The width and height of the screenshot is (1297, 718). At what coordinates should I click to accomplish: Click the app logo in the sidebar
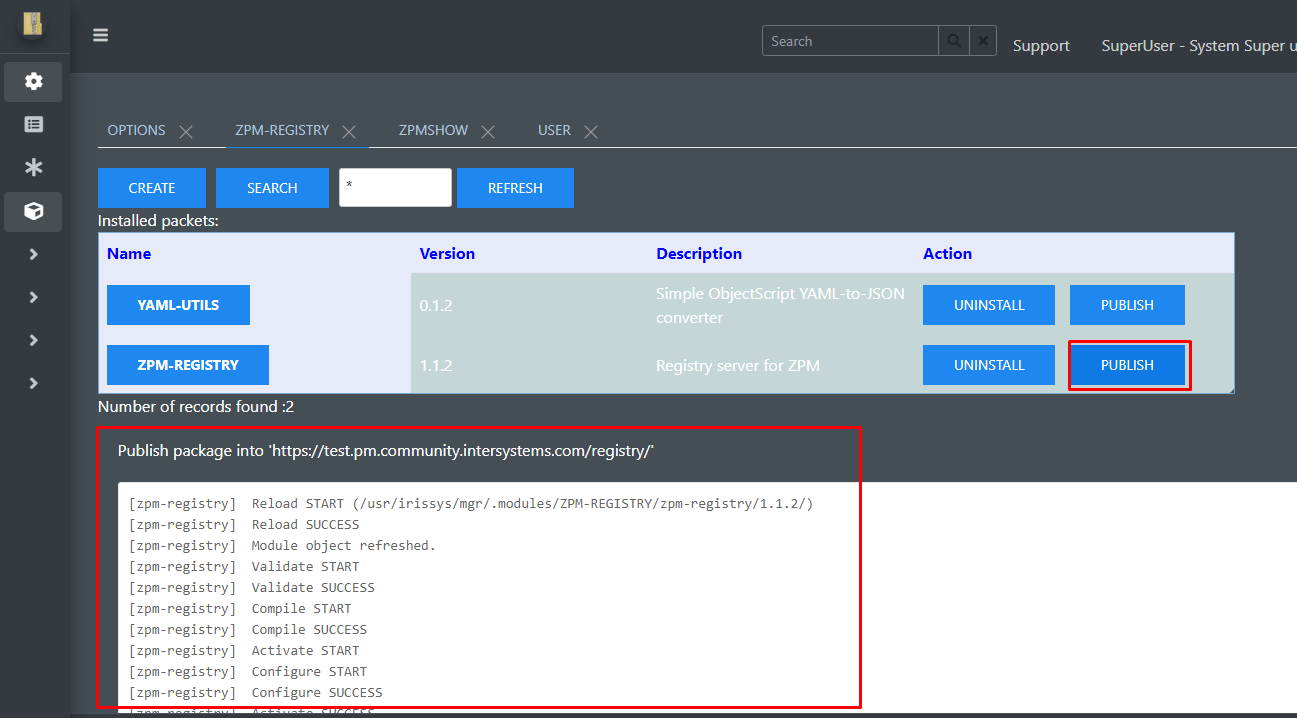click(x=33, y=25)
